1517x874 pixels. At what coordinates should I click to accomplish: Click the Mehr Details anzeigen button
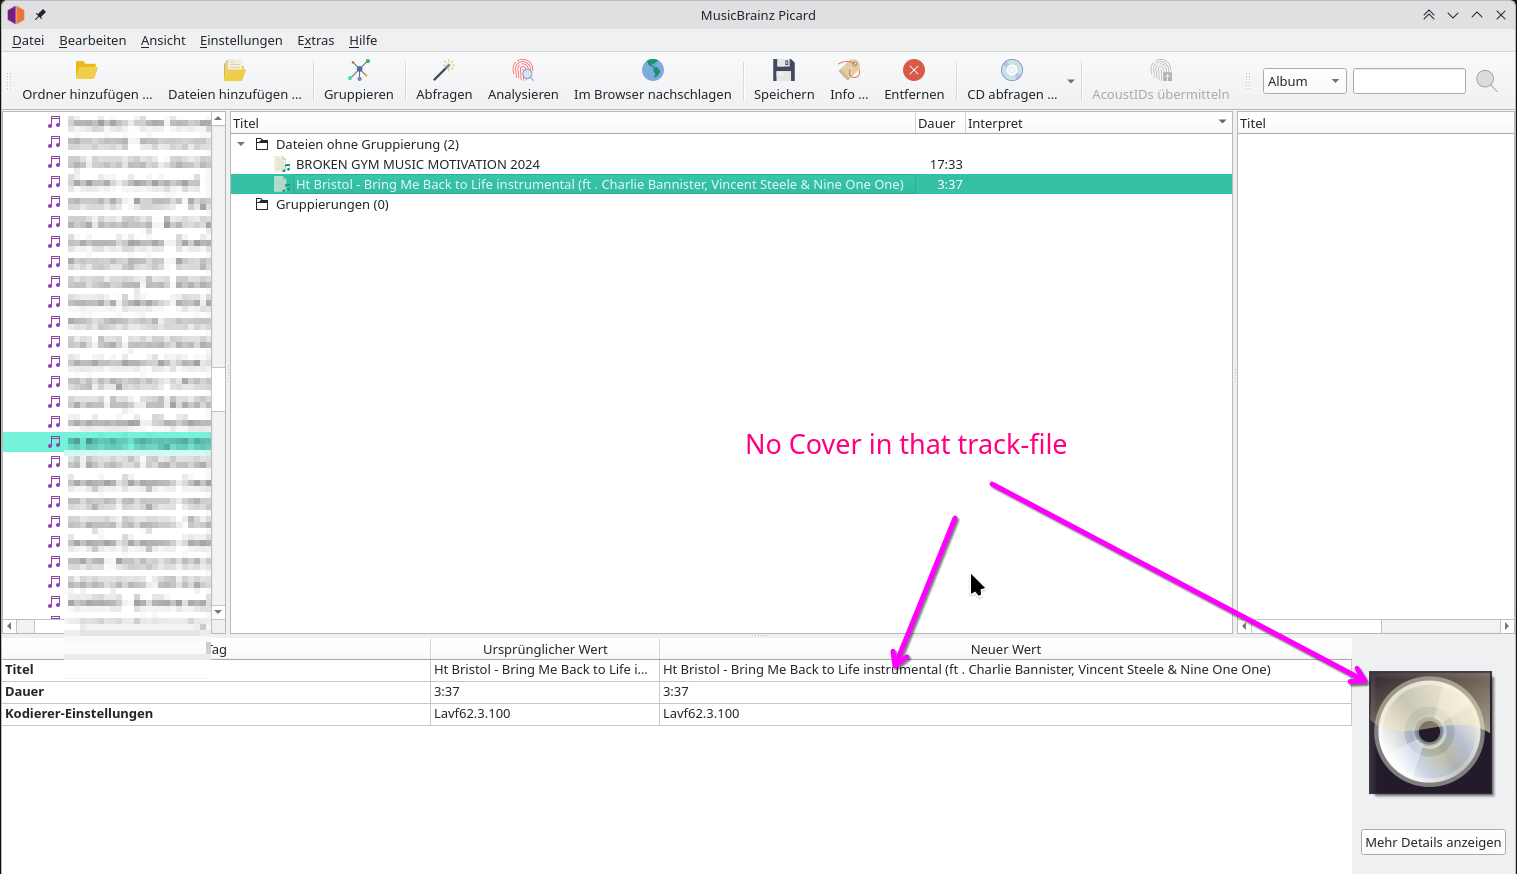(1433, 842)
